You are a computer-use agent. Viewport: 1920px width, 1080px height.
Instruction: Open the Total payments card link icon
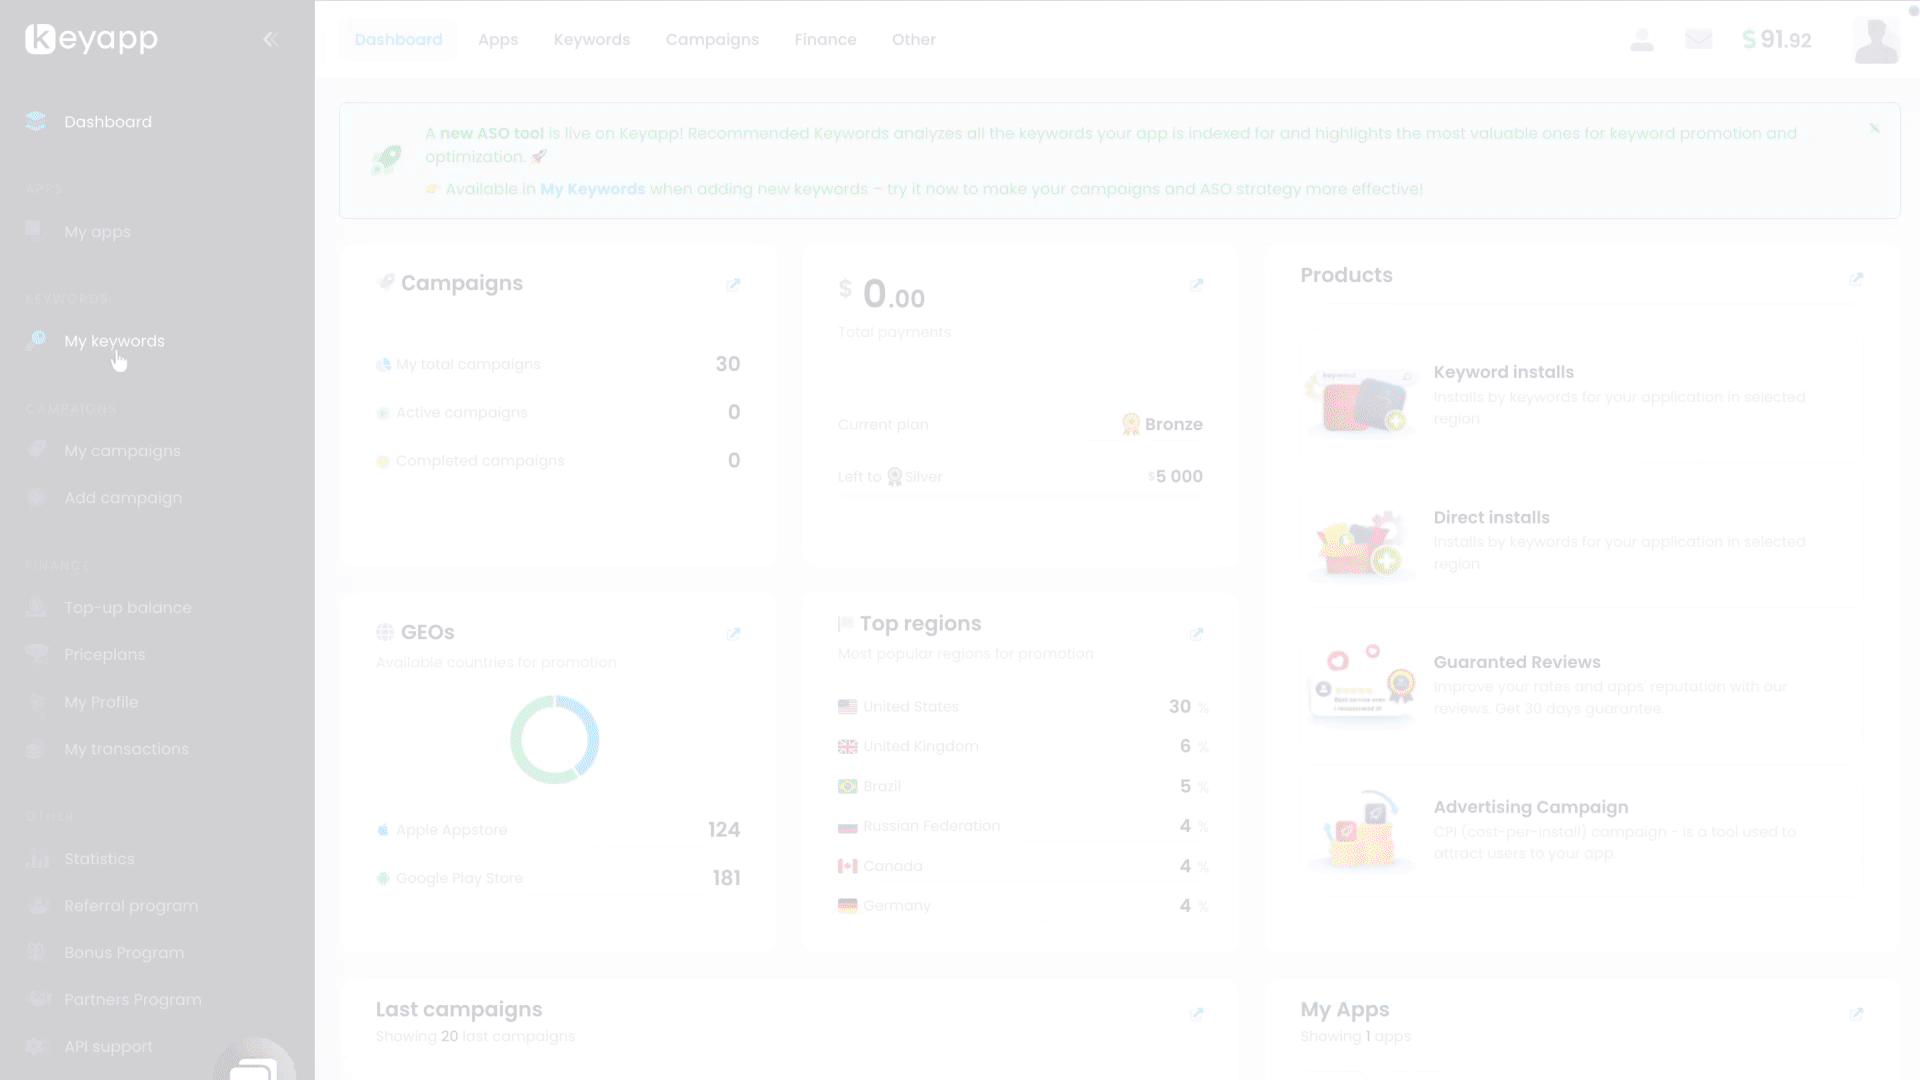(1196, 285)
